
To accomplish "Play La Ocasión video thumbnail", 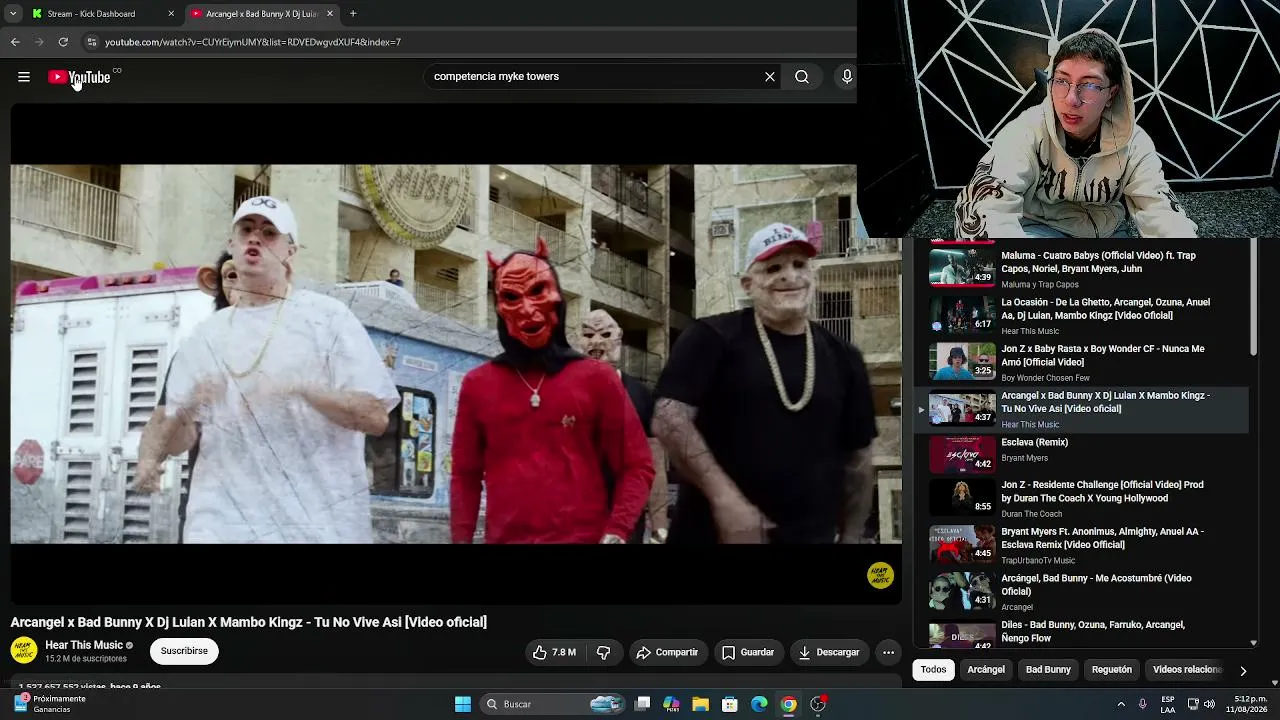I will click(x=962, y=315).
